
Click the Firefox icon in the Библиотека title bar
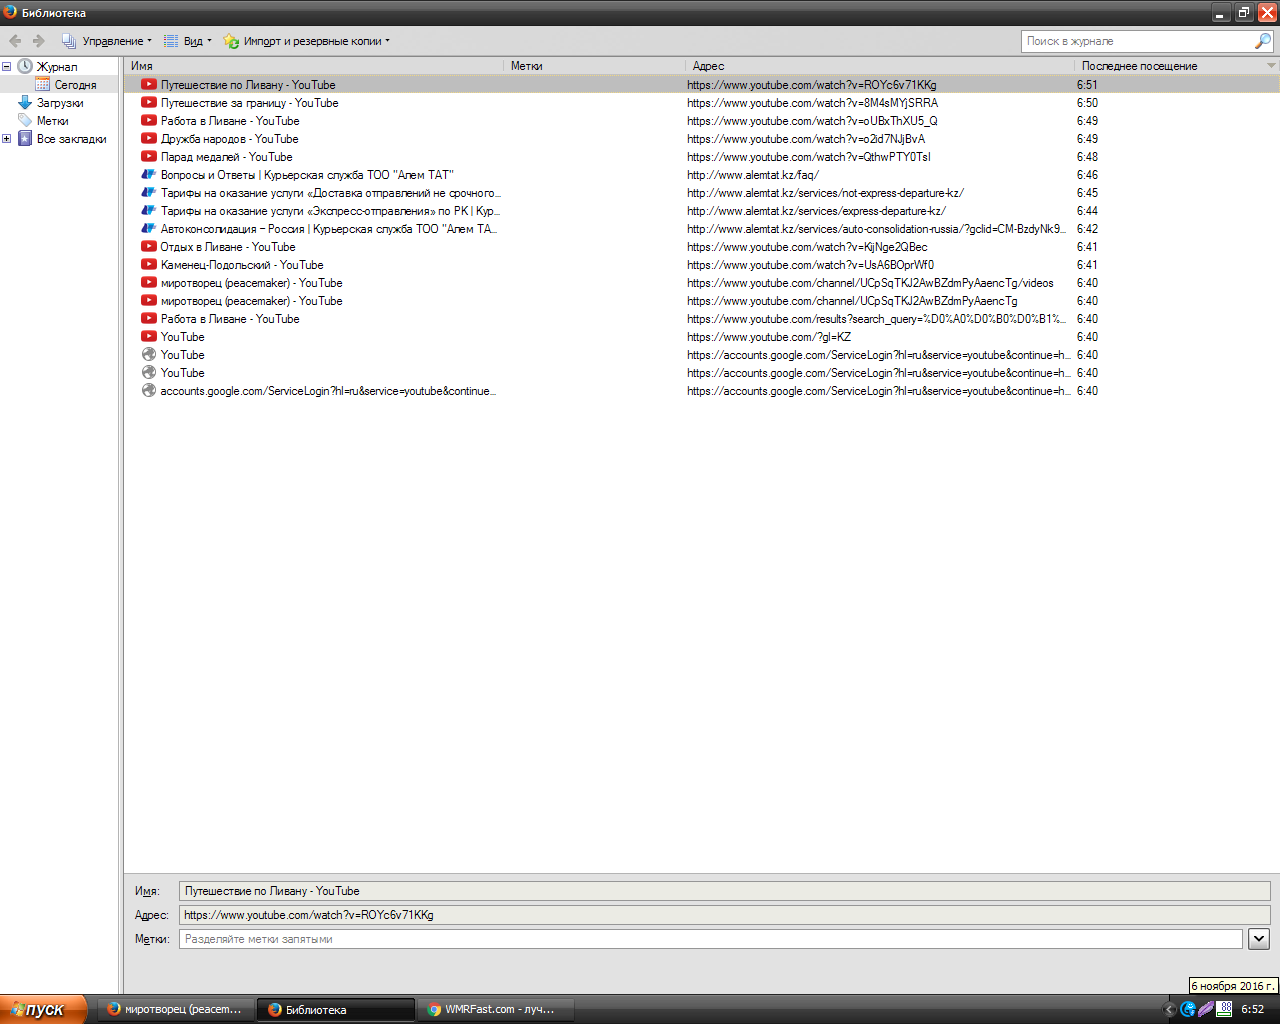(x=10, y=12)
